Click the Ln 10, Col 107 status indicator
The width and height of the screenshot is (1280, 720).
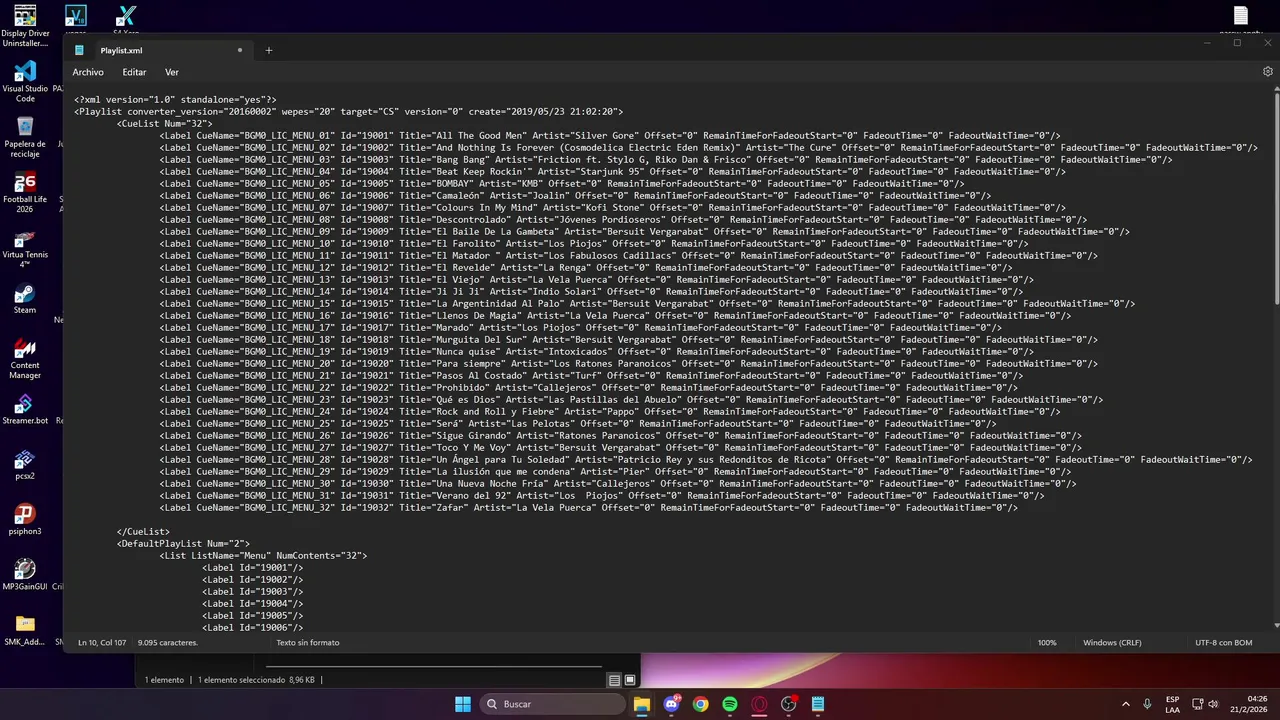click(x=102, y=642)
